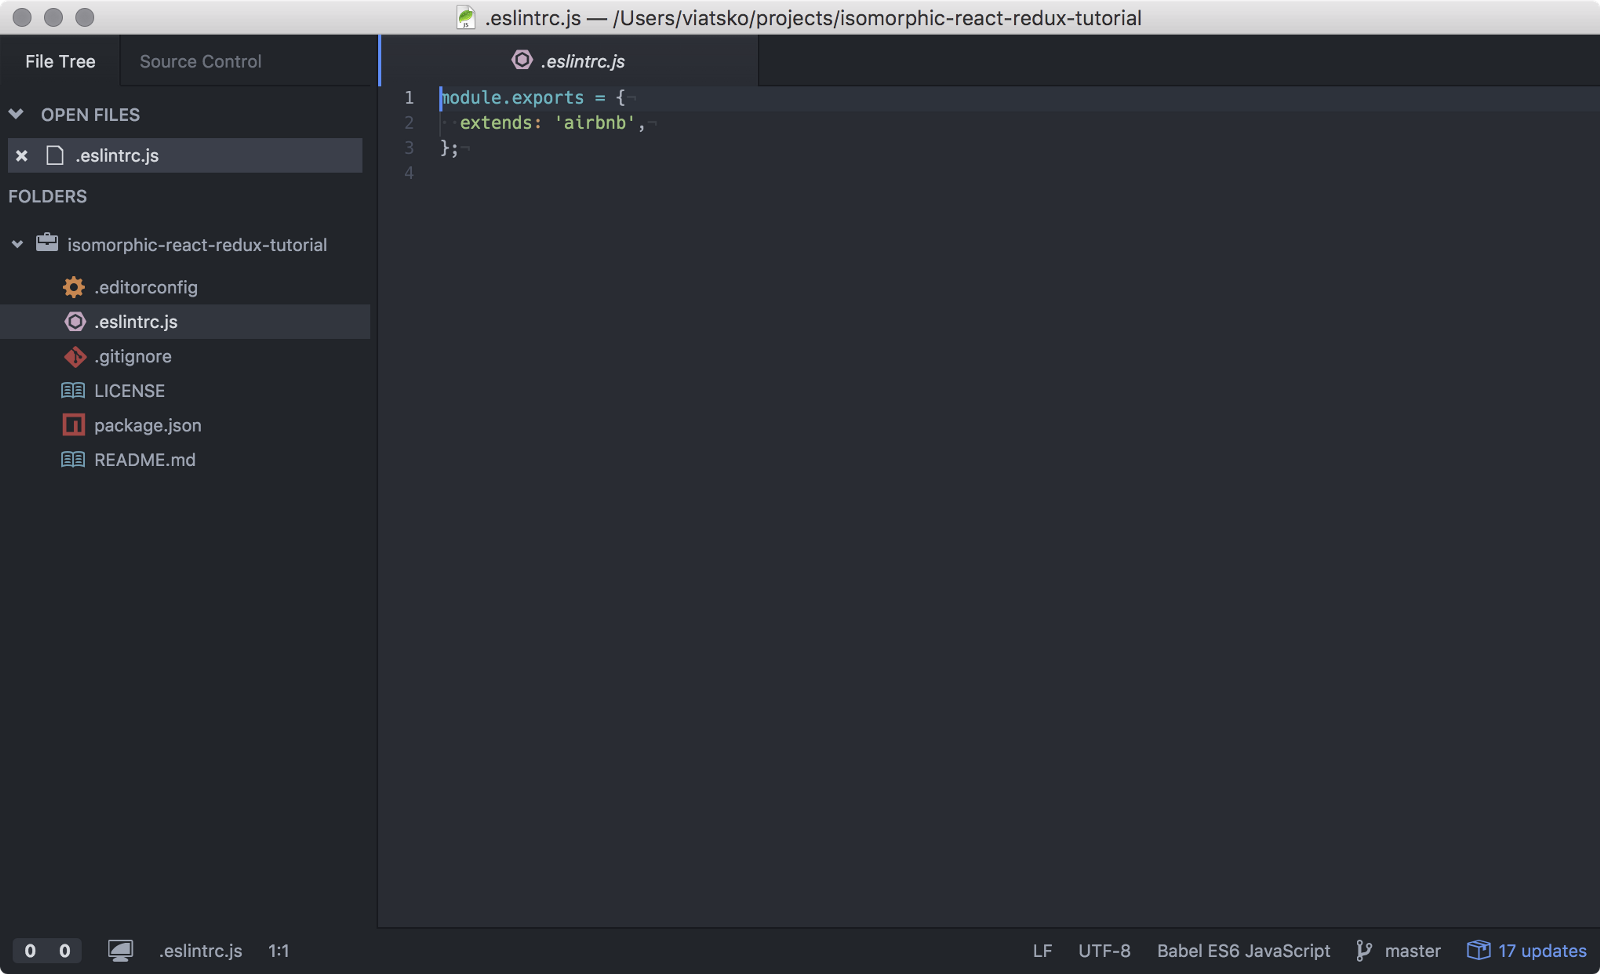The image size is (1600, 974).
Task: Click the package updates box icon
Action: [x=1478, y=950]
